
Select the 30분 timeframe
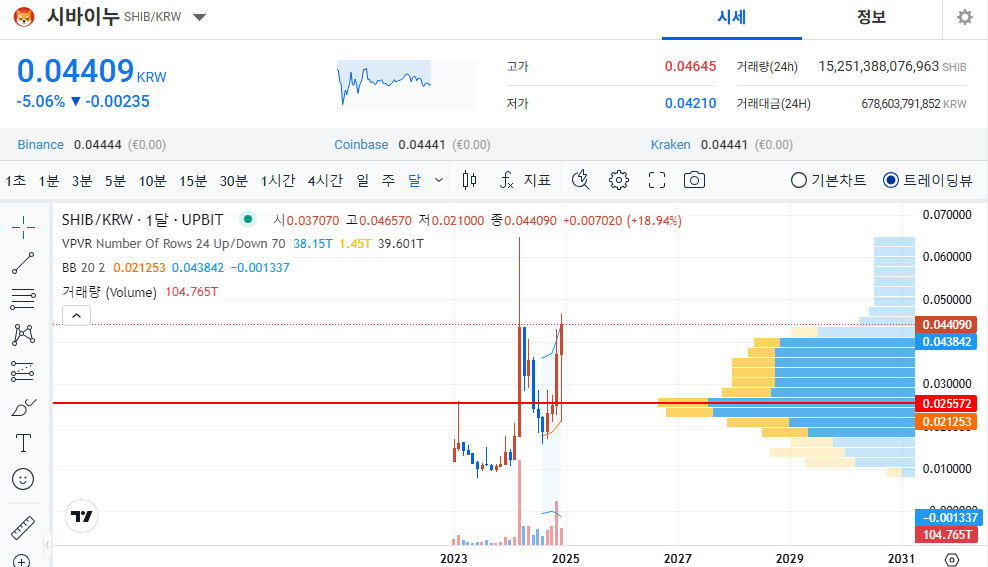[234, 181]
